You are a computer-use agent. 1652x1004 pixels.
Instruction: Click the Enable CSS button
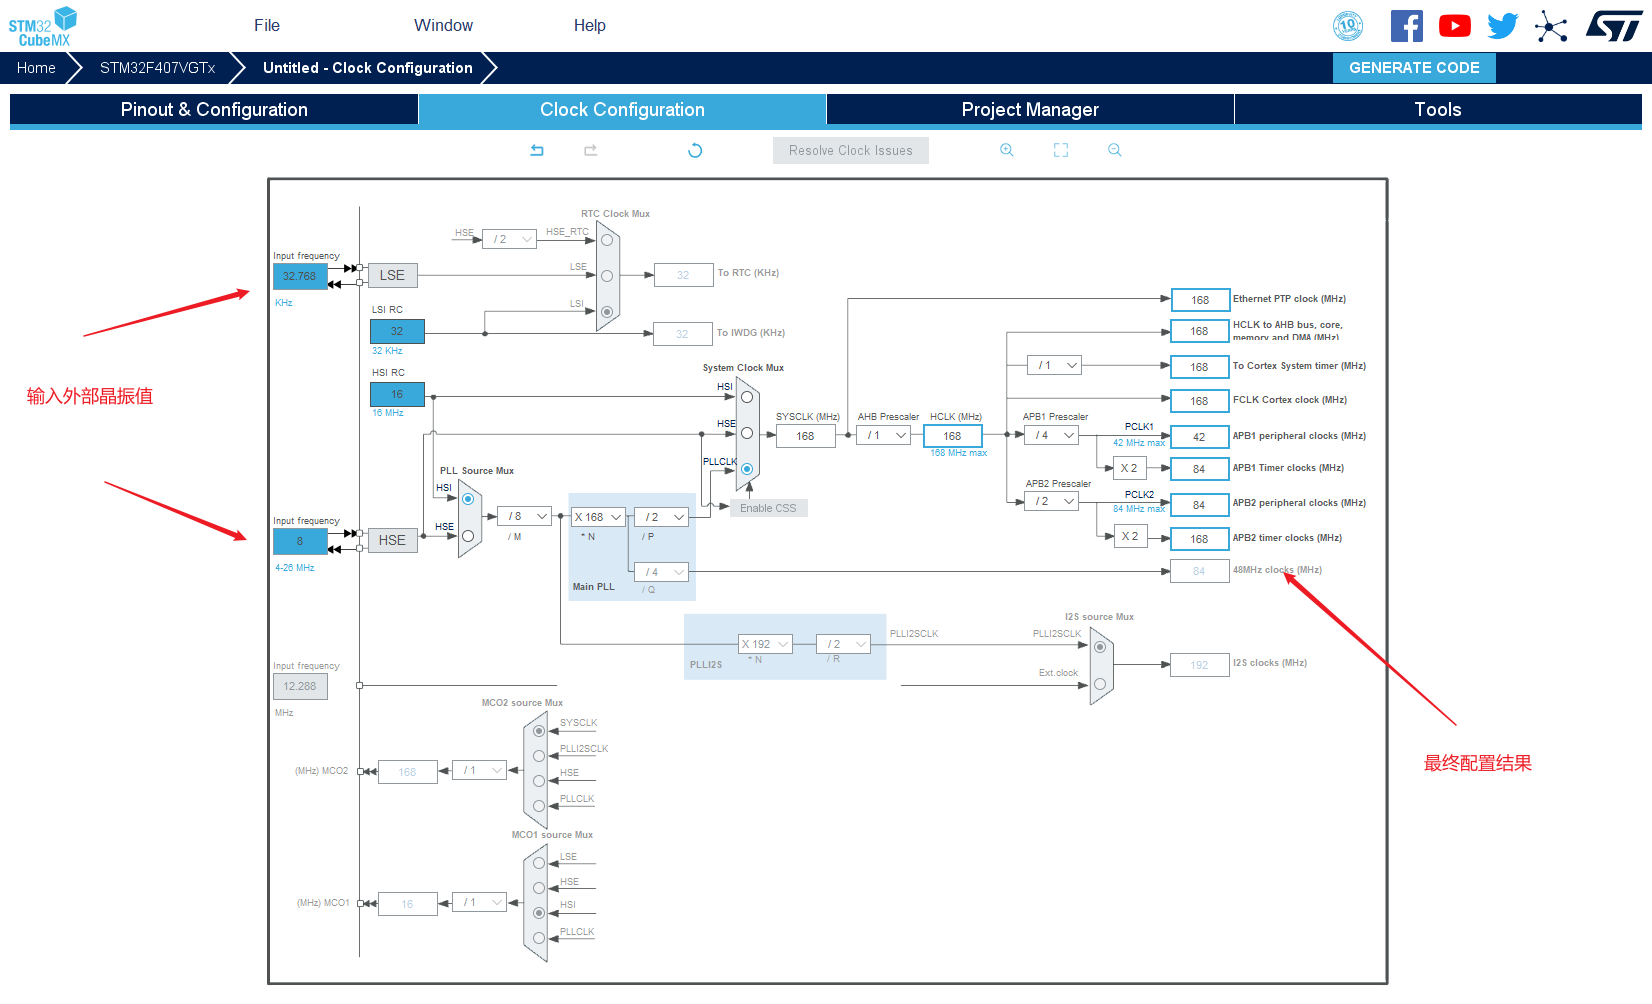769,508
